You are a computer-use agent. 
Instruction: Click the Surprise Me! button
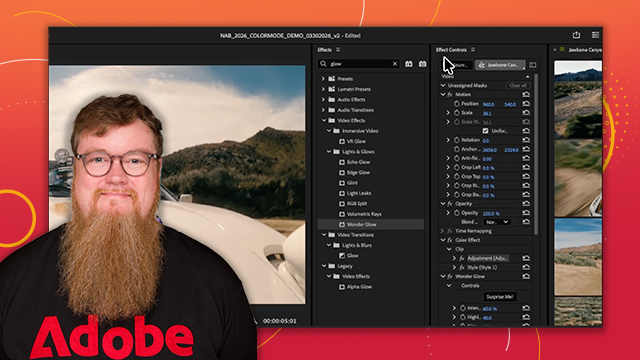500,297
